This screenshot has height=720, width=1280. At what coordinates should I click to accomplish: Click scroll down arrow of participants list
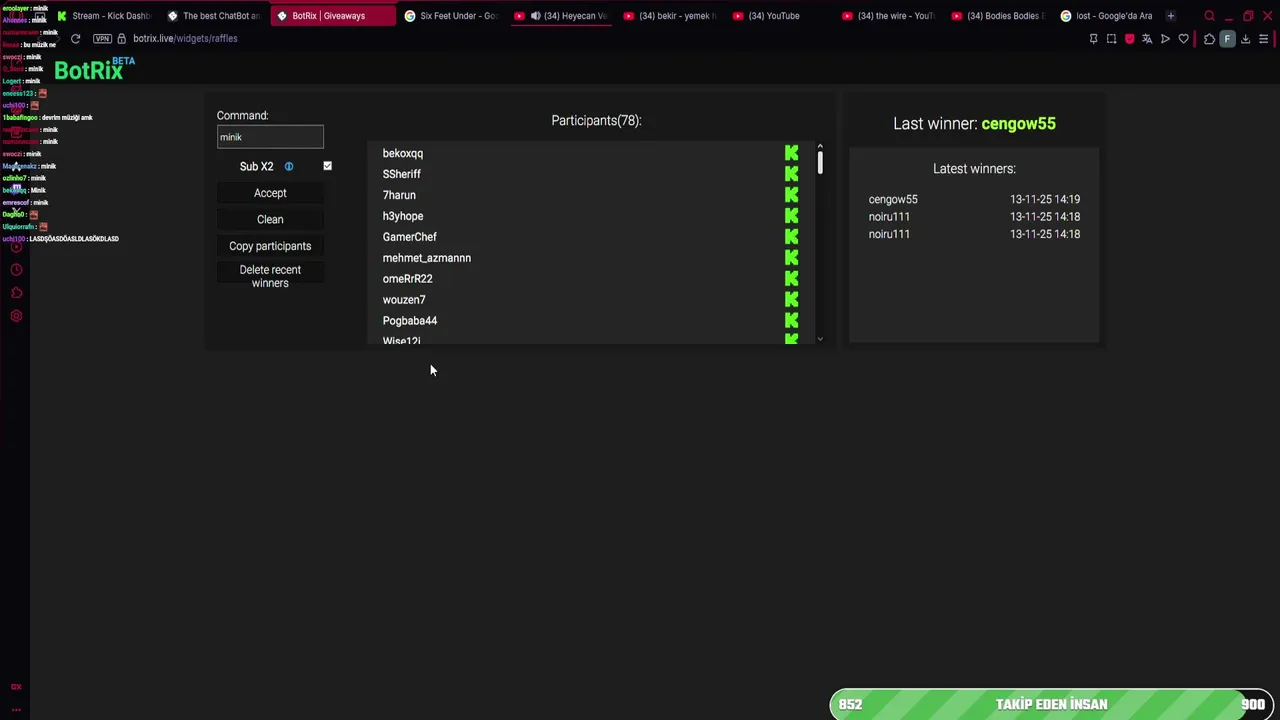tap(820, 340)
